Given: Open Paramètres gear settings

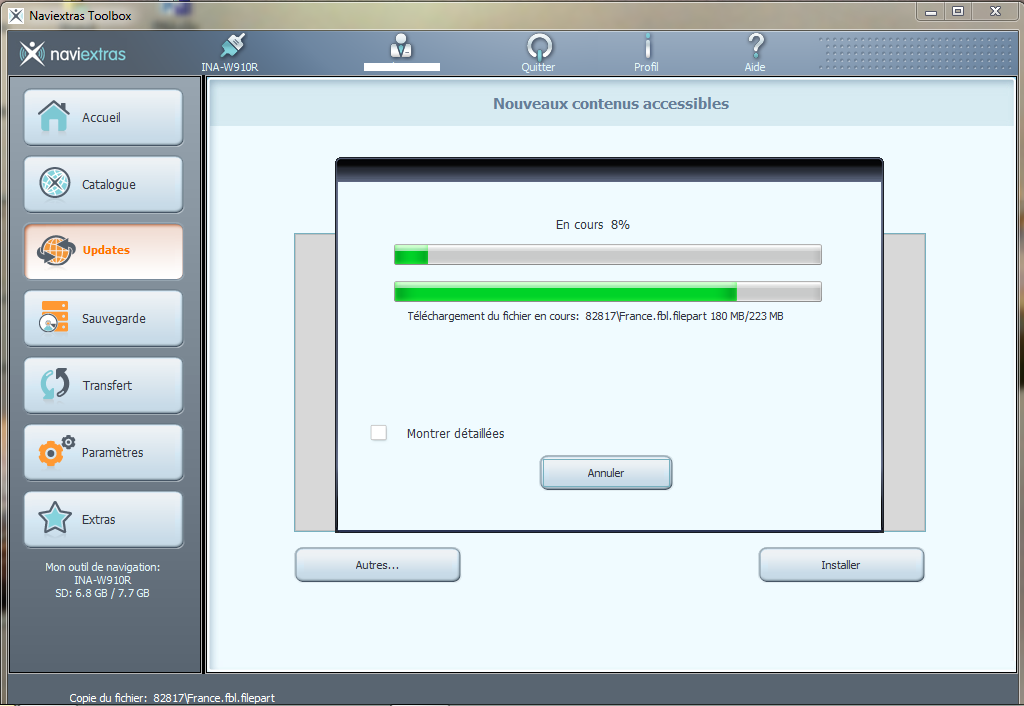Looking at the screenshot, I should click(x=103, y=453).
